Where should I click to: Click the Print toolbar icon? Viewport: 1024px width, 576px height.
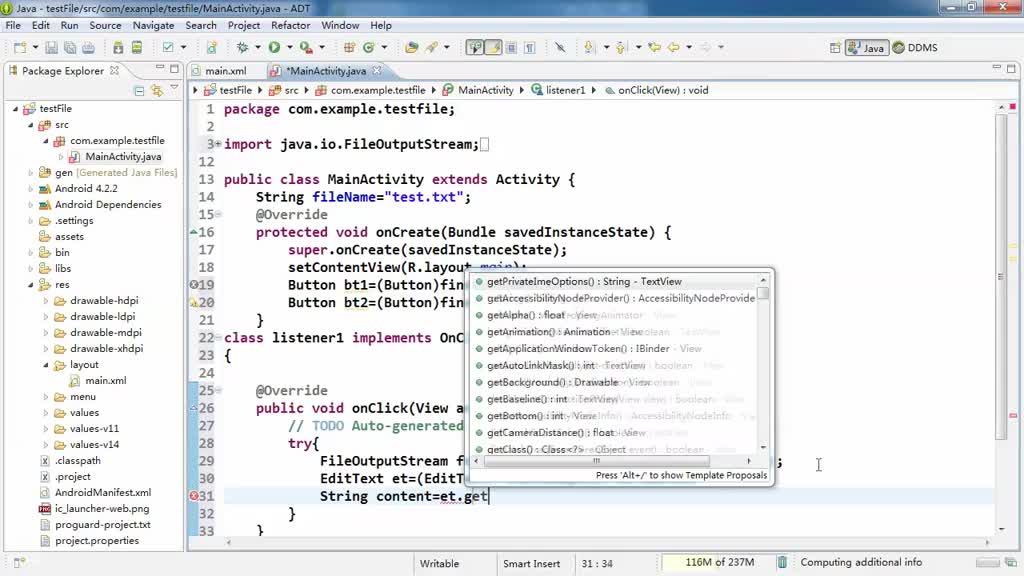(x=88, y=48)
